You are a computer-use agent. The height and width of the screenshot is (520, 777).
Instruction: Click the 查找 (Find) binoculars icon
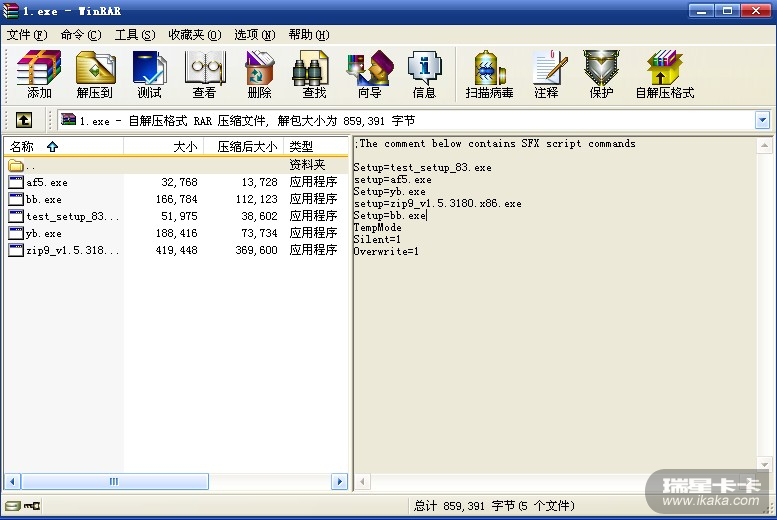coord(311,67)
